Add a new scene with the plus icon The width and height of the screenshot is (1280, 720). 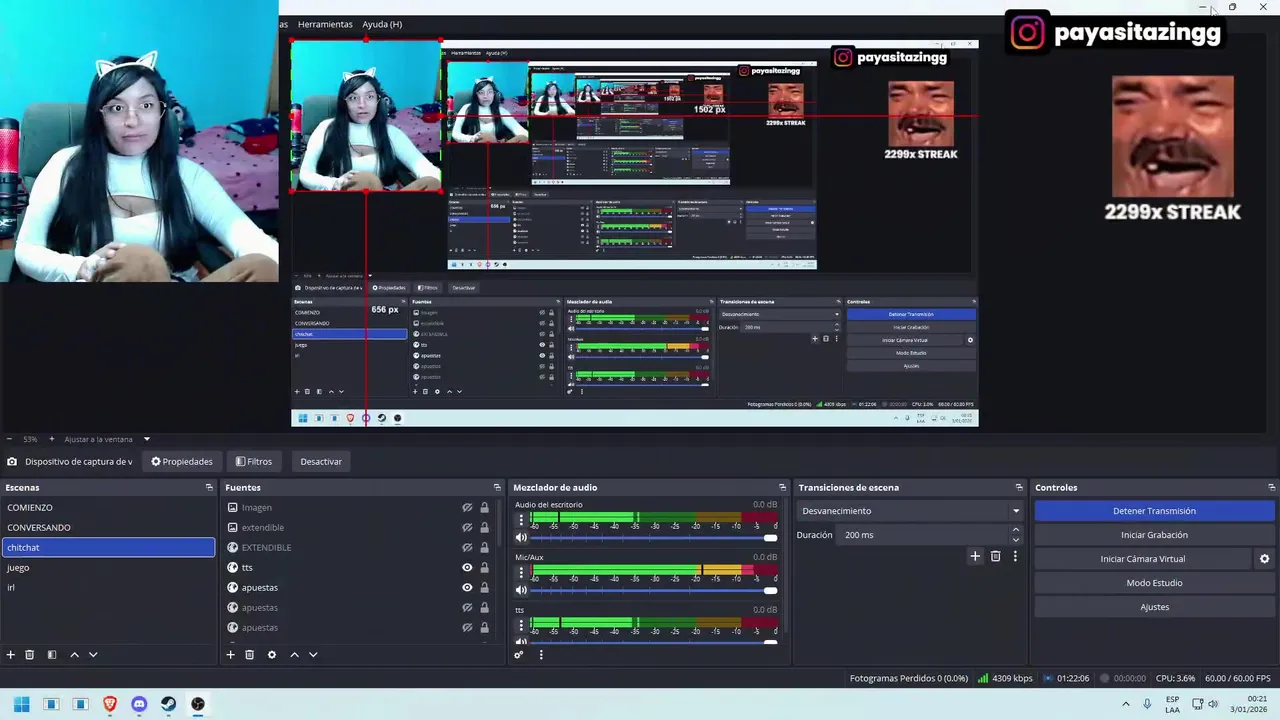coord(11,655)
